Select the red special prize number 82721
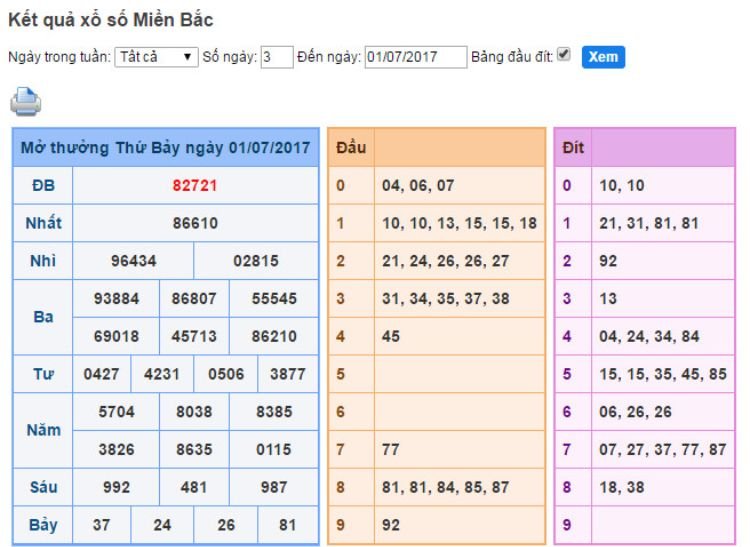Image resolution: width=750 pixels, height=547 pixels. [195, 185]
